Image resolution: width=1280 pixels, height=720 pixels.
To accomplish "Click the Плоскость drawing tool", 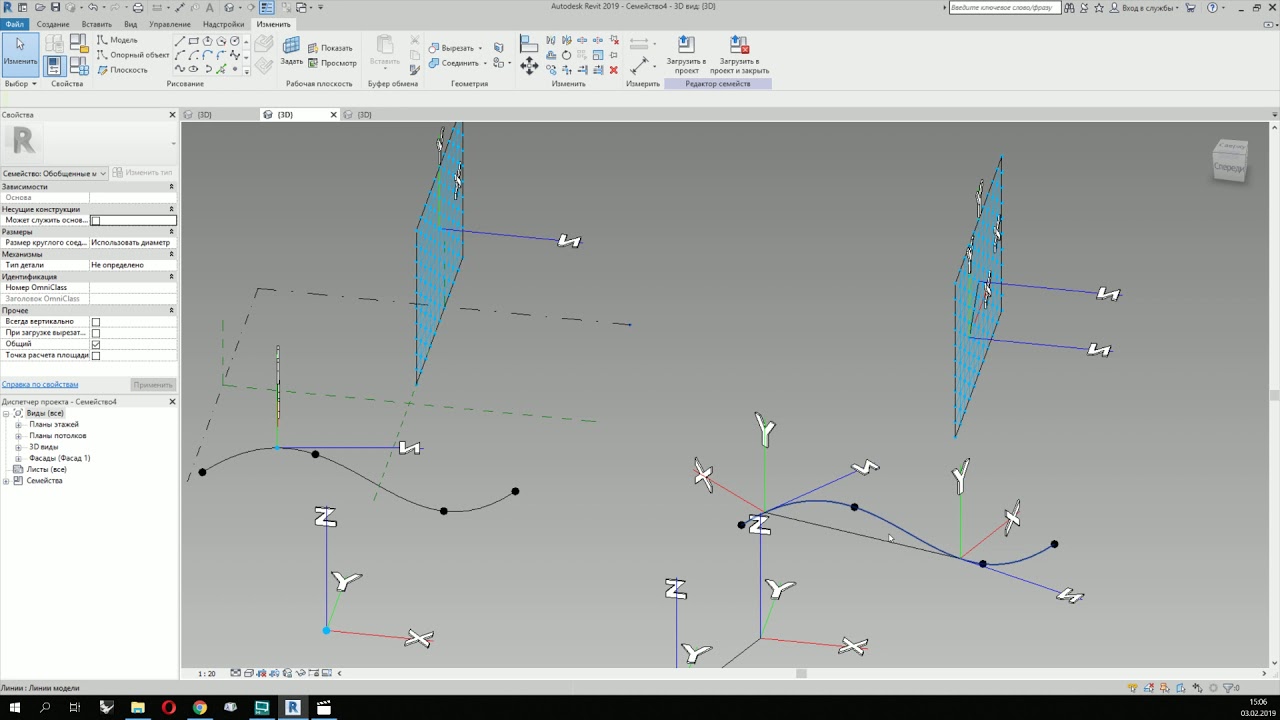I will (x=122, y=70).
